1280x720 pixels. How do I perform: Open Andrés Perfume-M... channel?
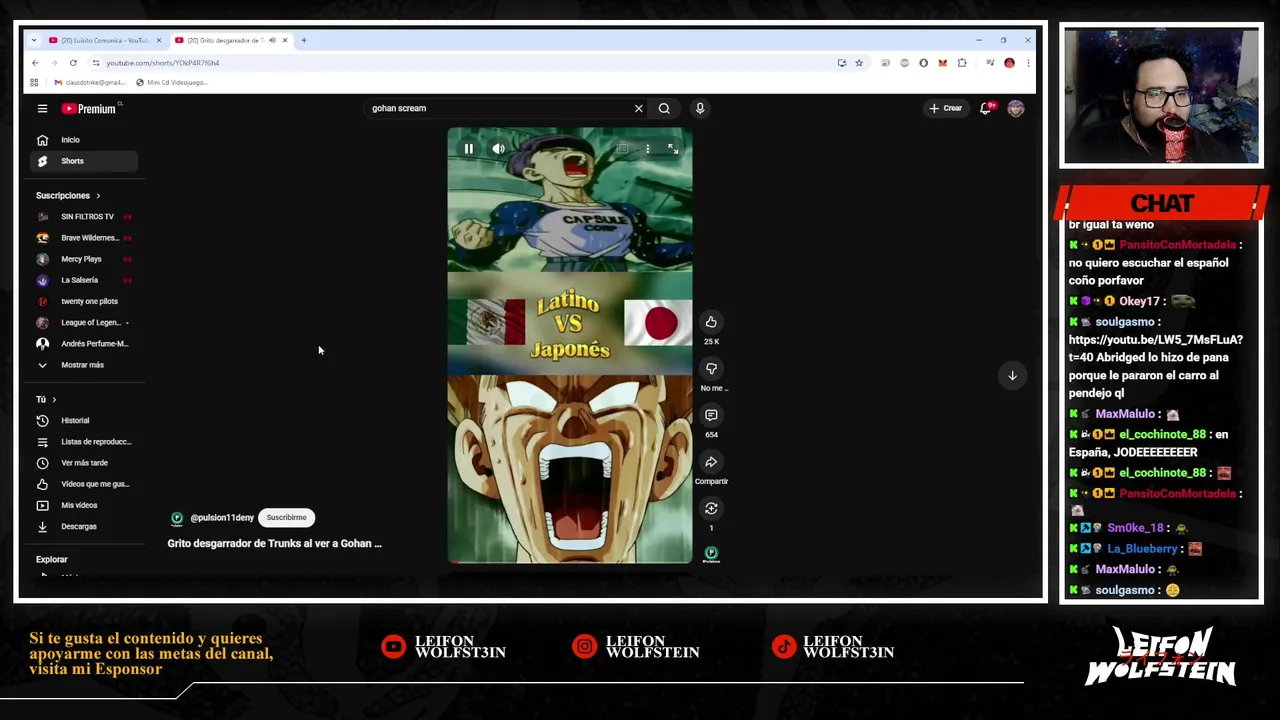[84, 344]
